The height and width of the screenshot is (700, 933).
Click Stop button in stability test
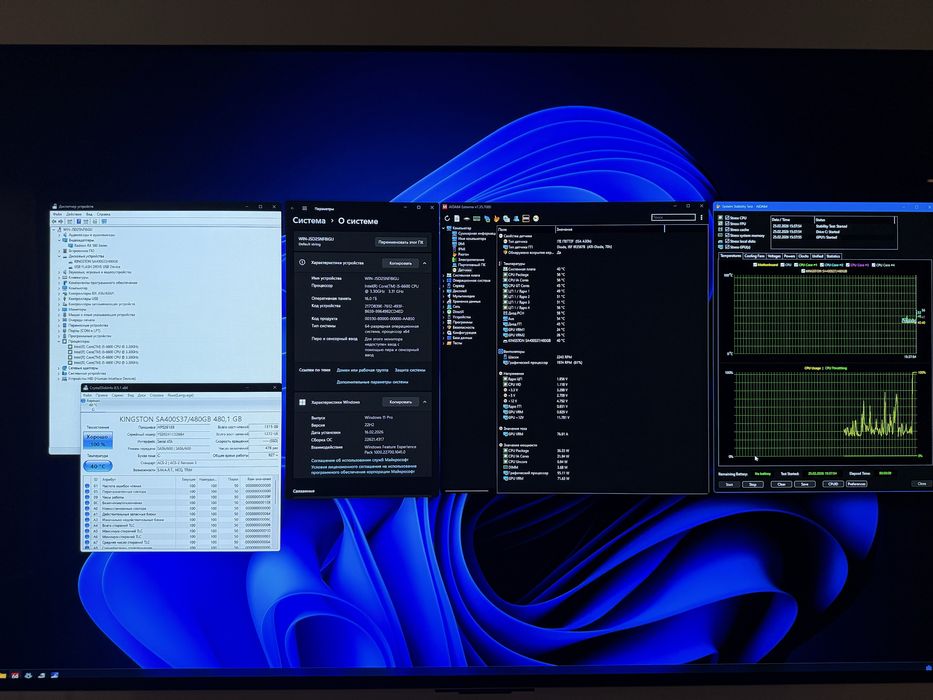[x=753, y=485]
